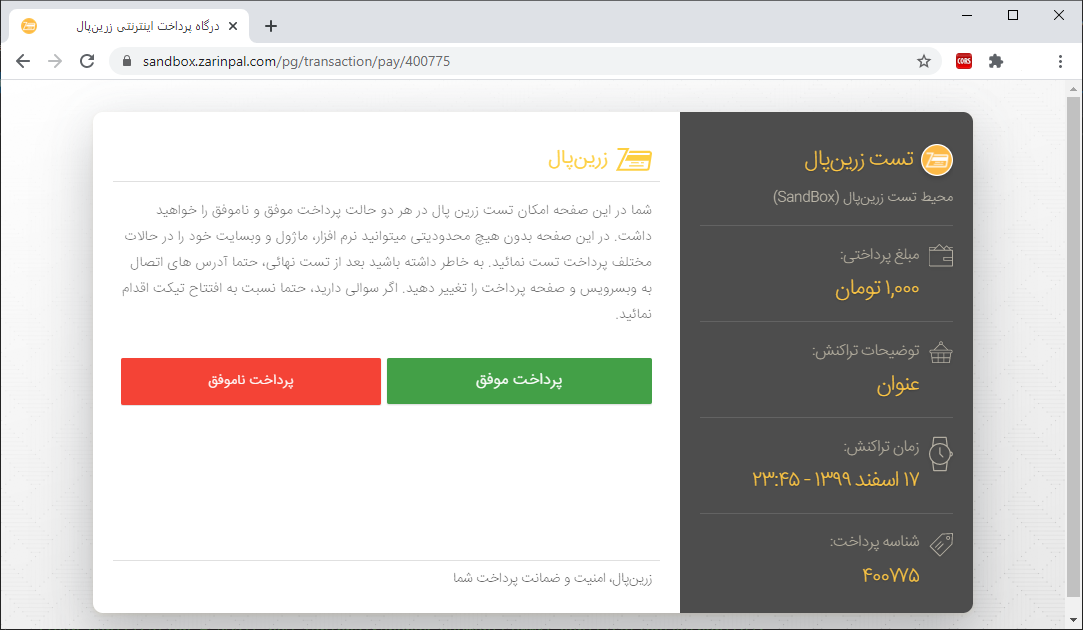The width and height of the screenshot is (1083, 630).
Task: View site info via the padlock icon
Action: tap(126, 61)
